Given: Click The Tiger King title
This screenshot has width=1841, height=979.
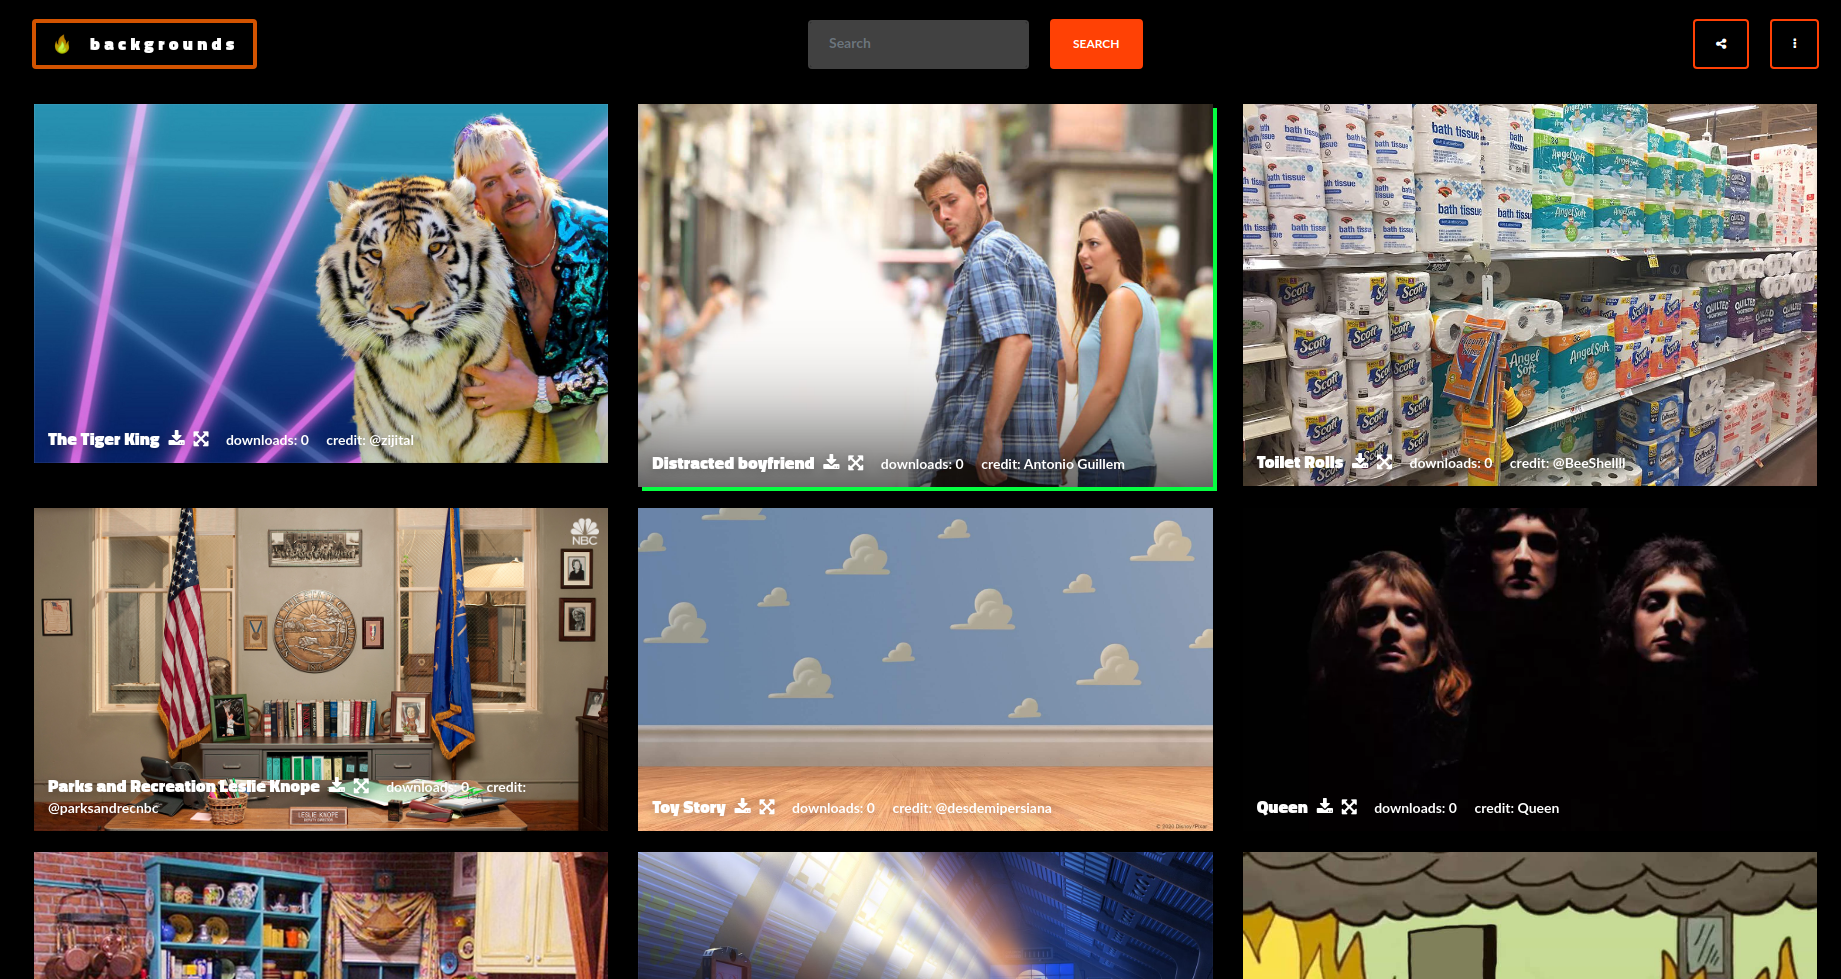Looking at the screenshot, I should [x=104, y=439].
